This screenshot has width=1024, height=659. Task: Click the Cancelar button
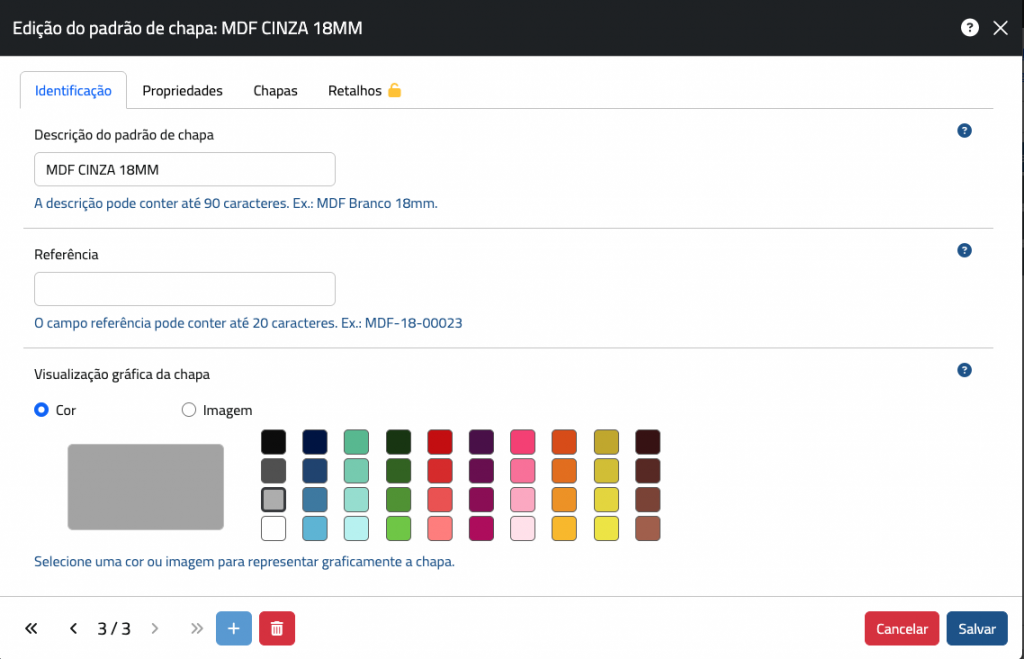click(x=902, y=628)
